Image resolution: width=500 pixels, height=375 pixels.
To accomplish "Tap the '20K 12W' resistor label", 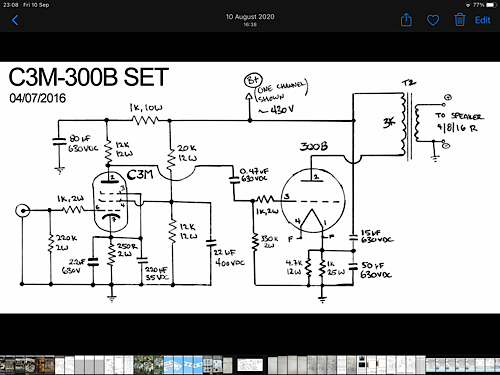I will click(187, 153).
